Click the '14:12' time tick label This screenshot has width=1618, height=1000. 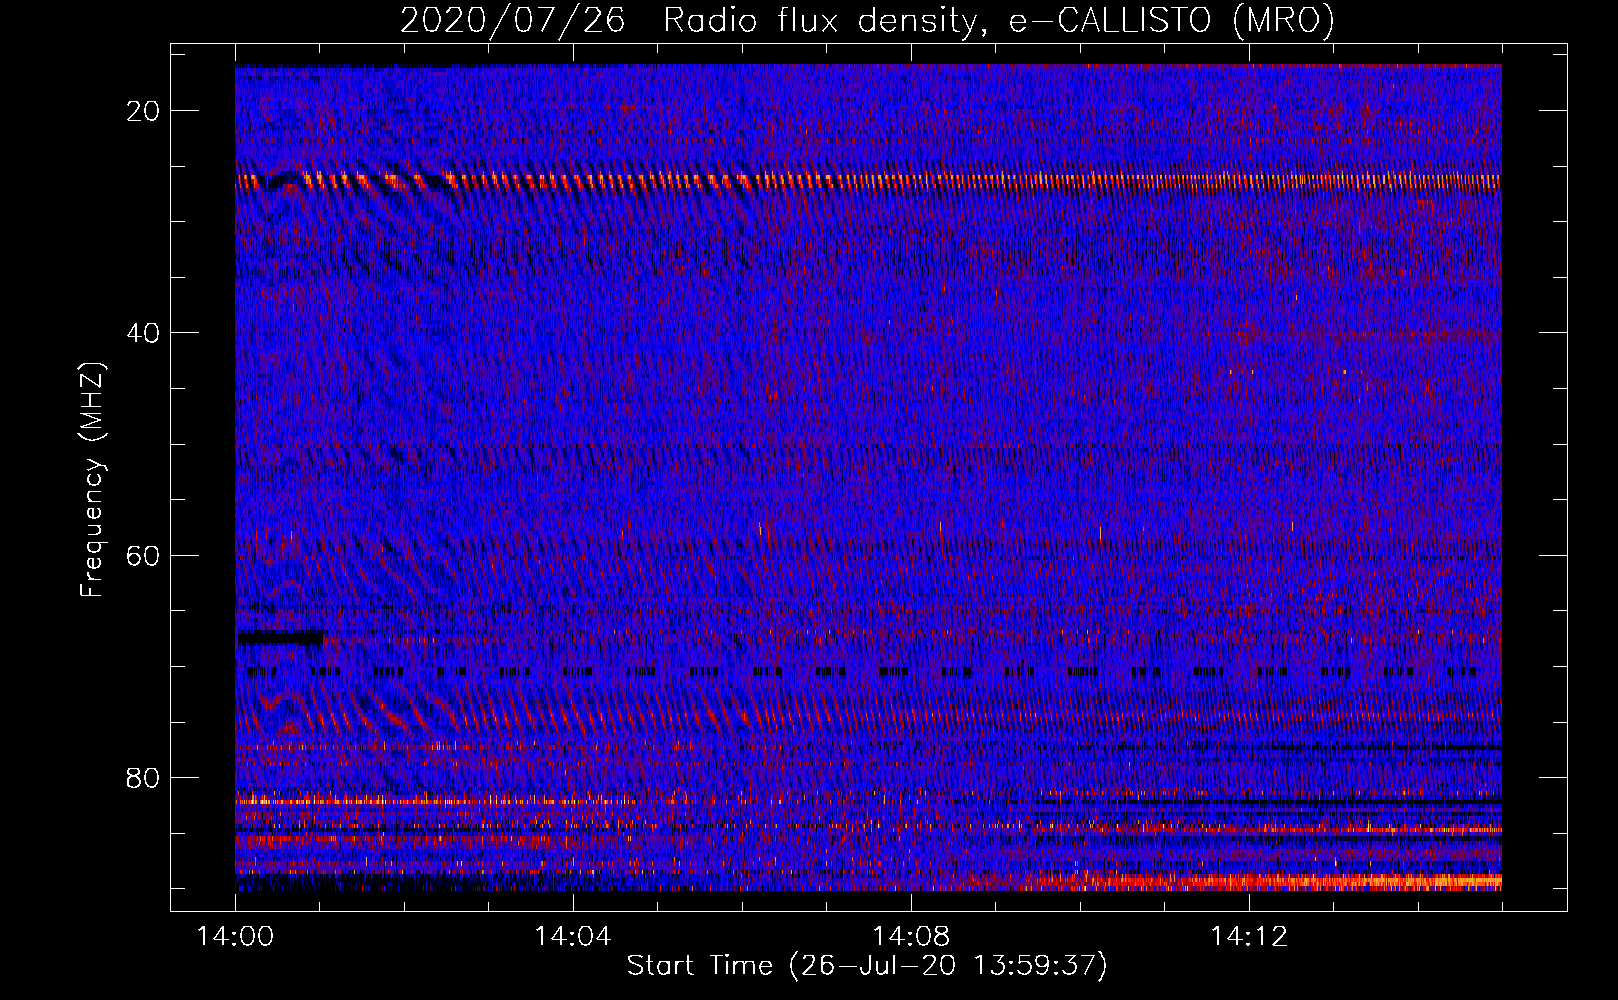1249,937
